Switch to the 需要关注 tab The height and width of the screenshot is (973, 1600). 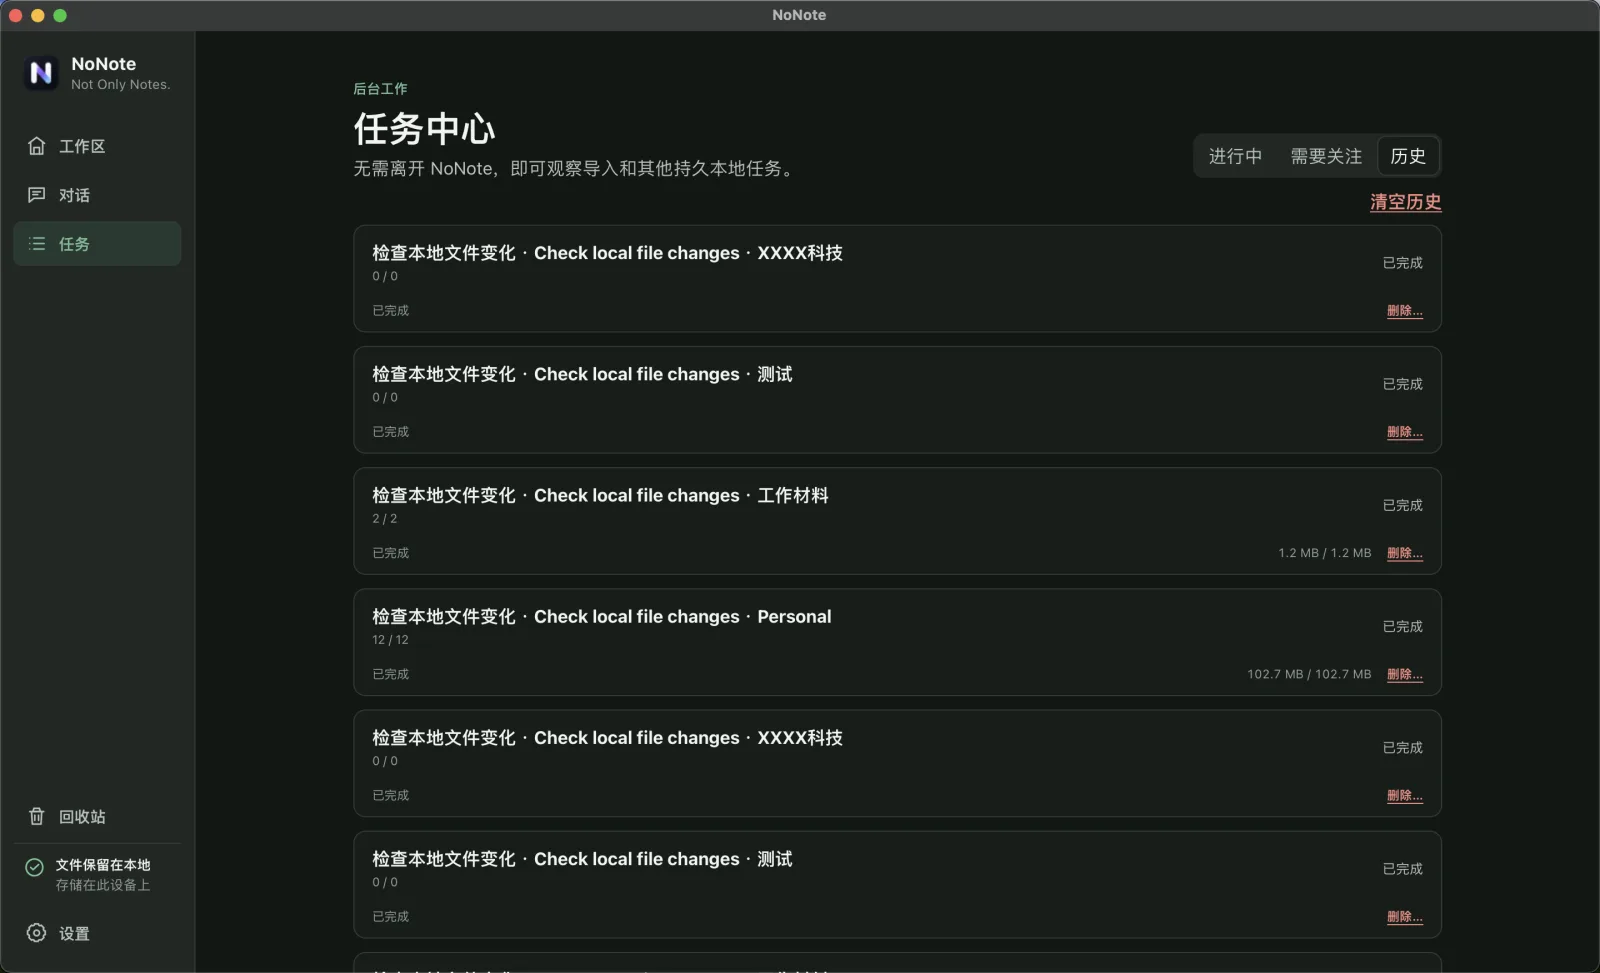tap(1326, 156)
